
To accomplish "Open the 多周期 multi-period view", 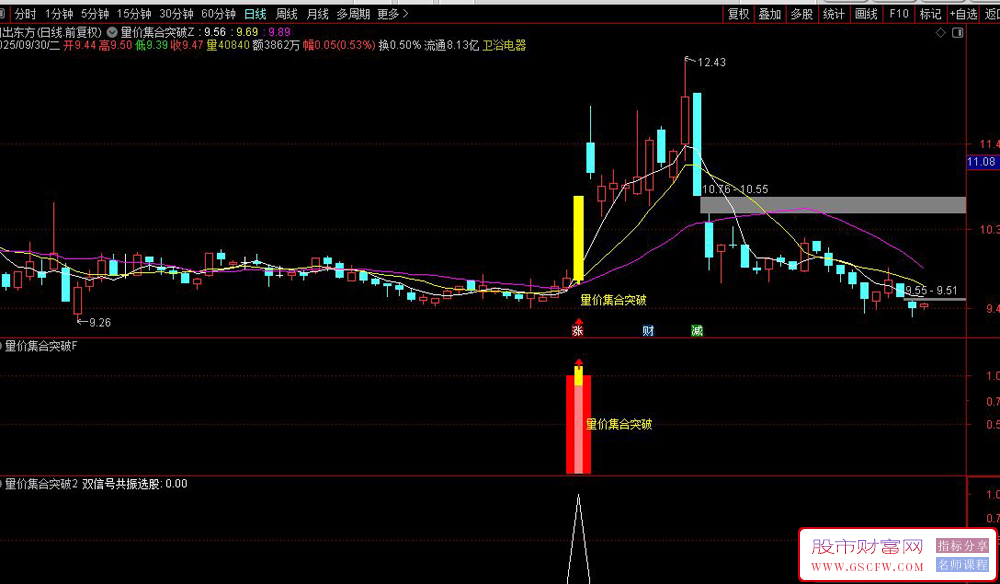I will [353, 13].
